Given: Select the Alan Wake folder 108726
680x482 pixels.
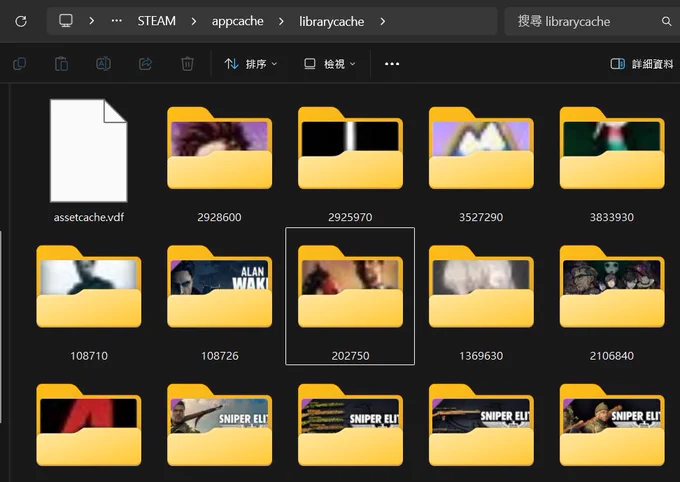Looking at the screenshot, I should click(219, 286).
